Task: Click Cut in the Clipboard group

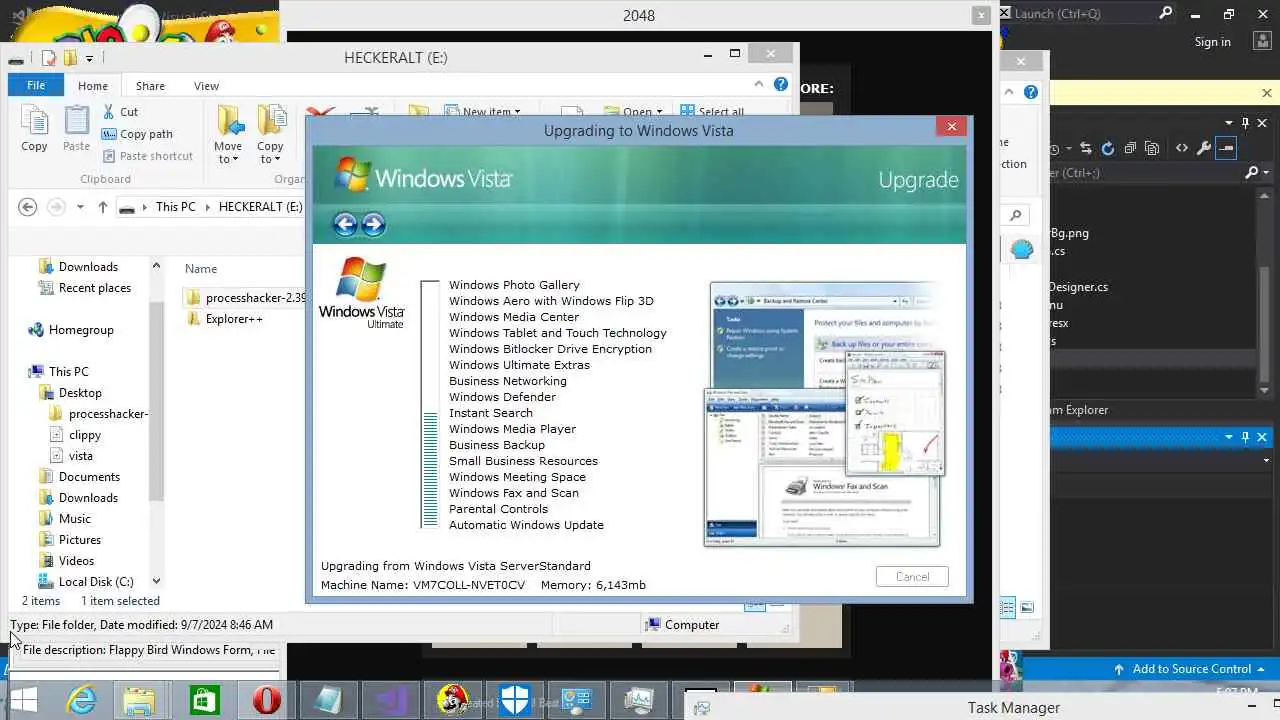Action: tap(120, 112)
